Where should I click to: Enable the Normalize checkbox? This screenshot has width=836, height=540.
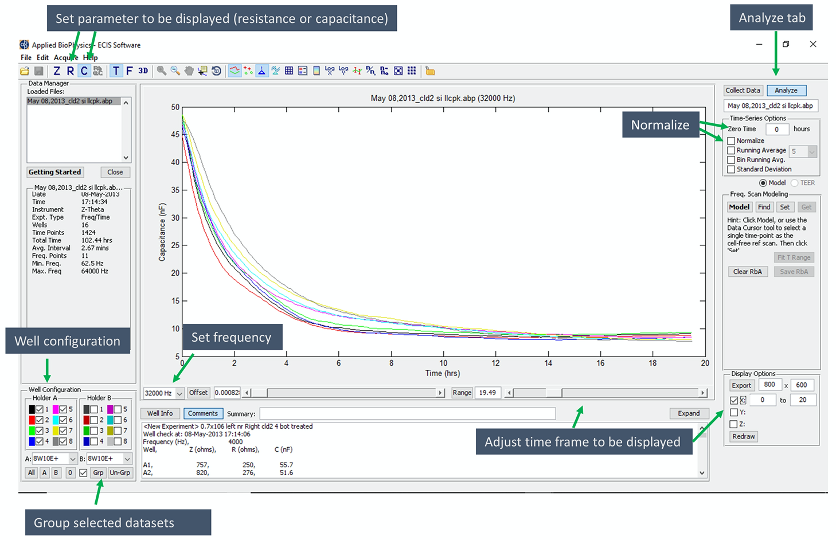[731, 141]
